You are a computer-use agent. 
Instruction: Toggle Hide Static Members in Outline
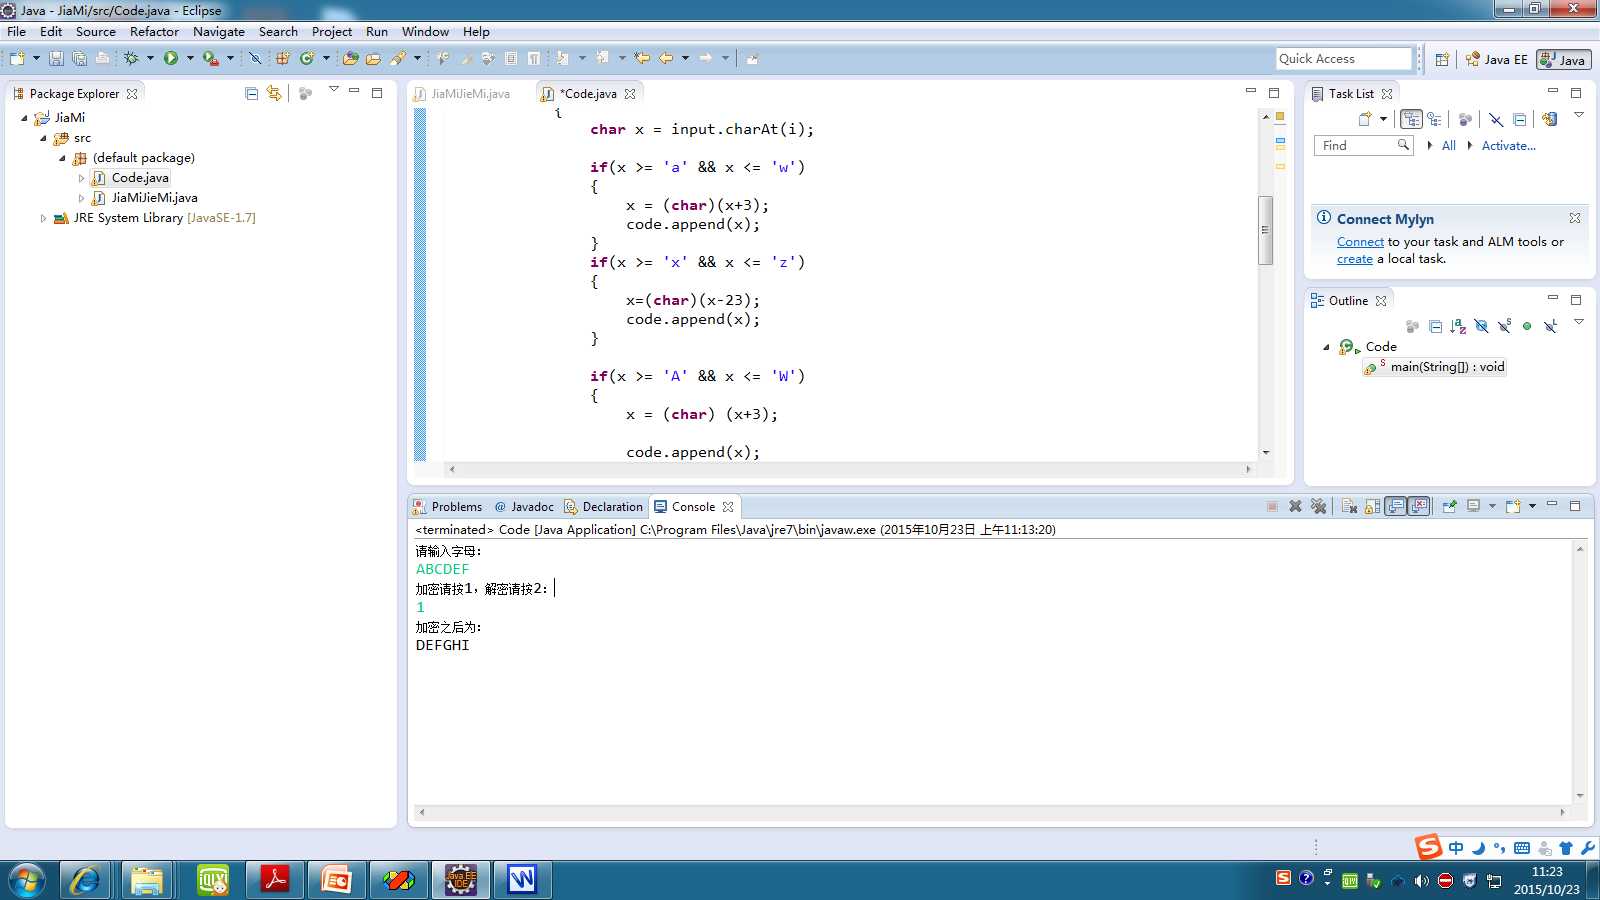click(x=1504, y=326)
